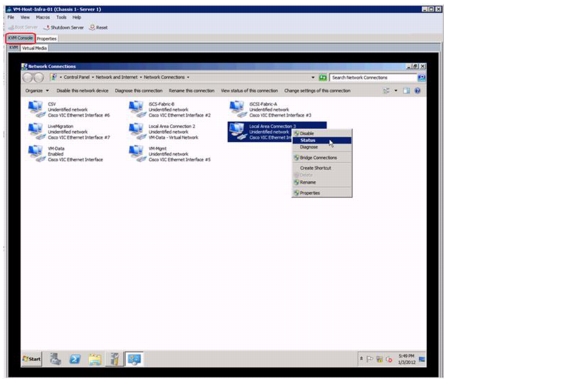Viewport: 576px width, 384px height.
Task: Select the VM-Mgmt connection icon
Action: pos(137,153)
